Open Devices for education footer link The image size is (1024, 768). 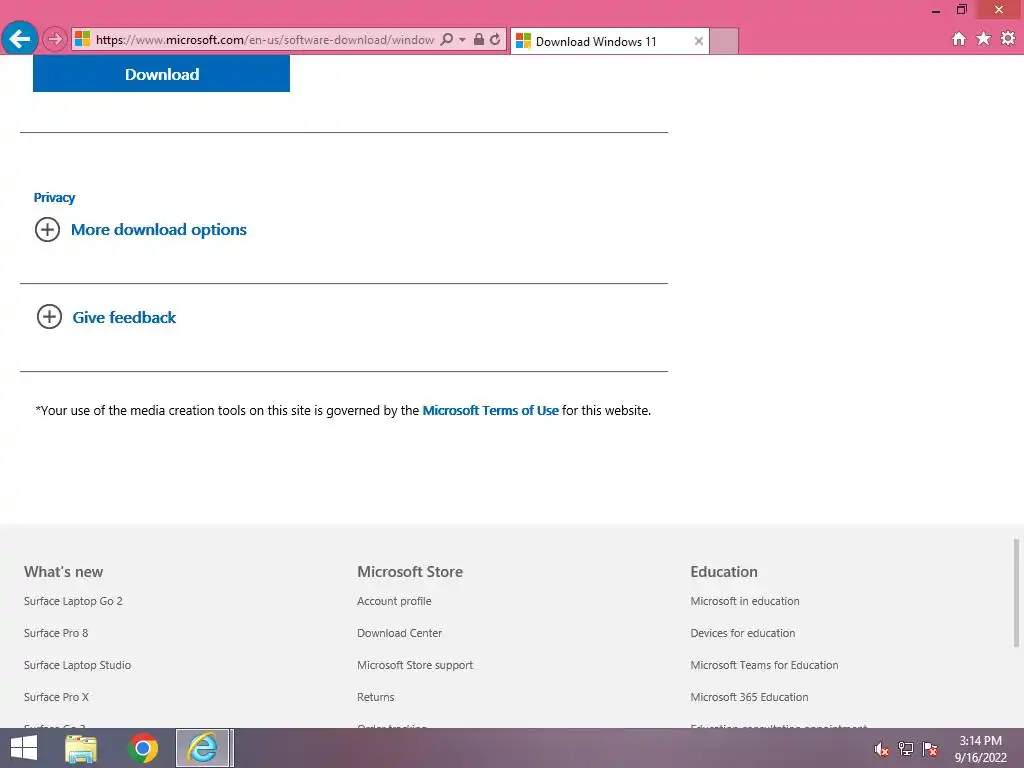click(743, 633)
